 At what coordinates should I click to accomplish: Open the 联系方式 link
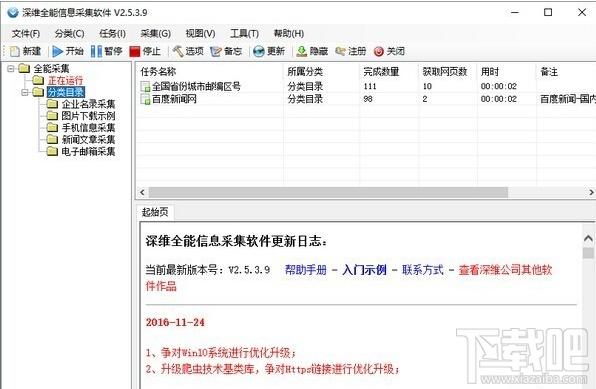[x=423, y=270]
